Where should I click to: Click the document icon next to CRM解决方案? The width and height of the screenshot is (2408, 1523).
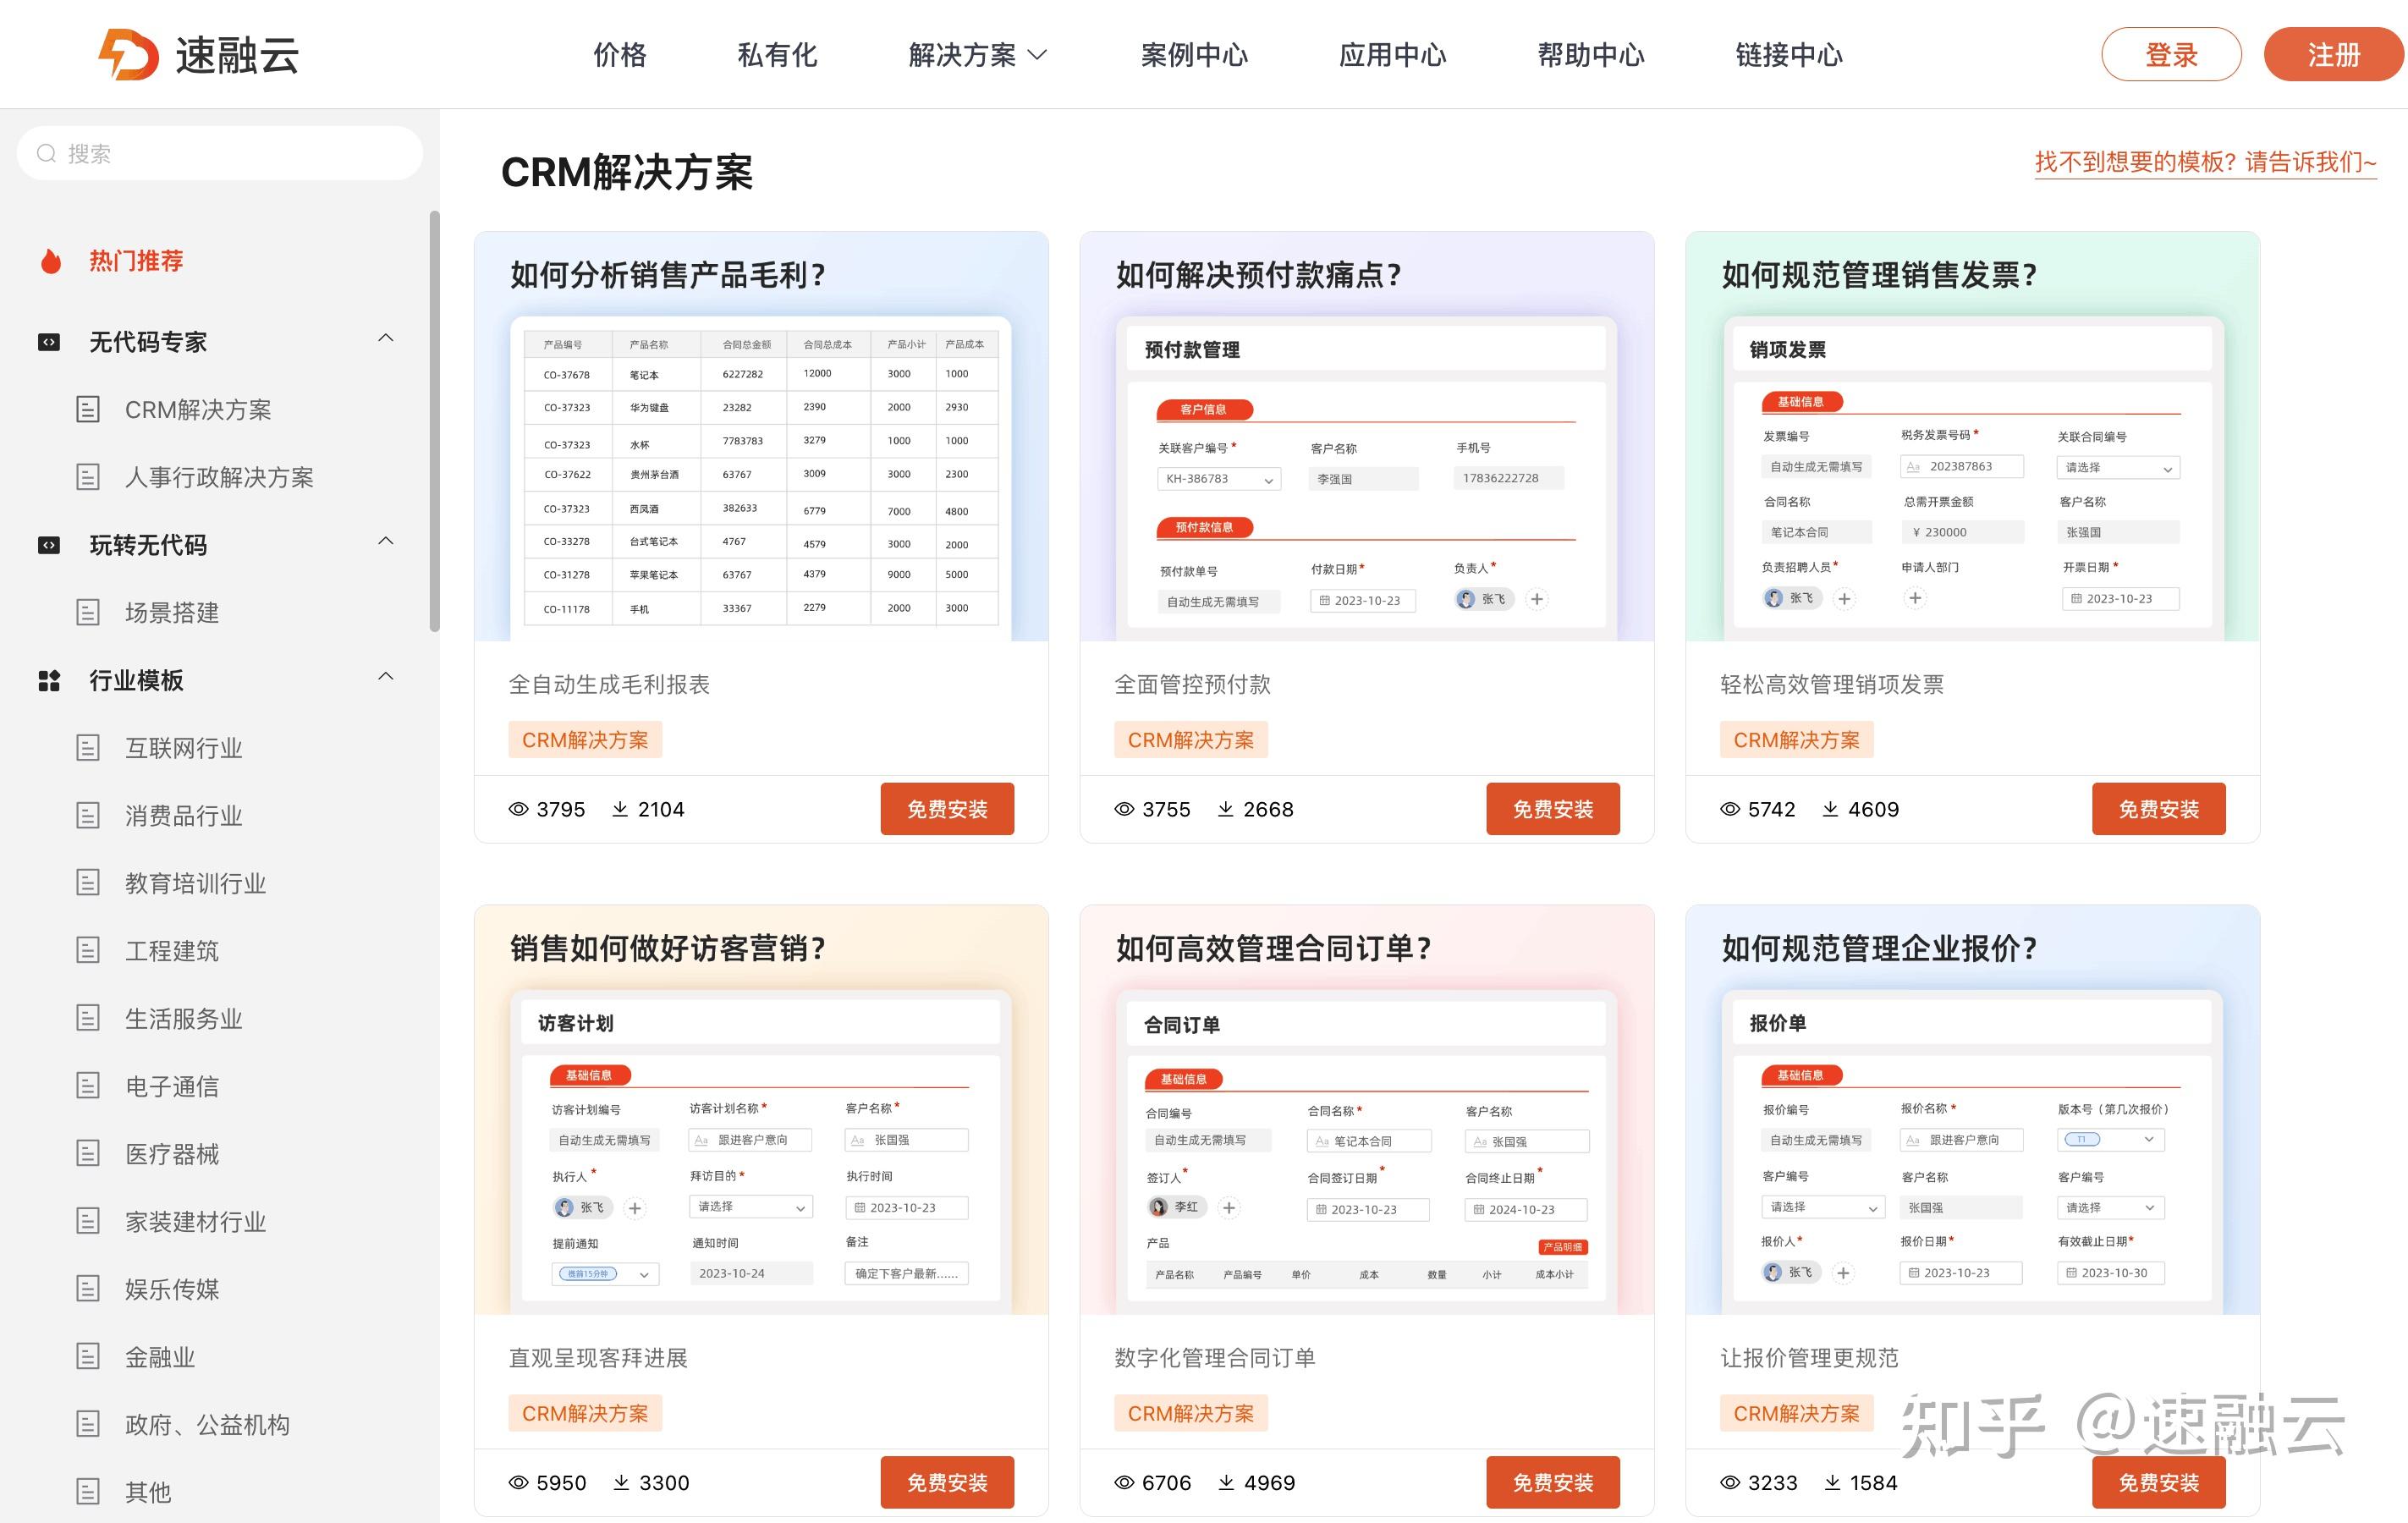pyautogui.click(x=90, y=409)
